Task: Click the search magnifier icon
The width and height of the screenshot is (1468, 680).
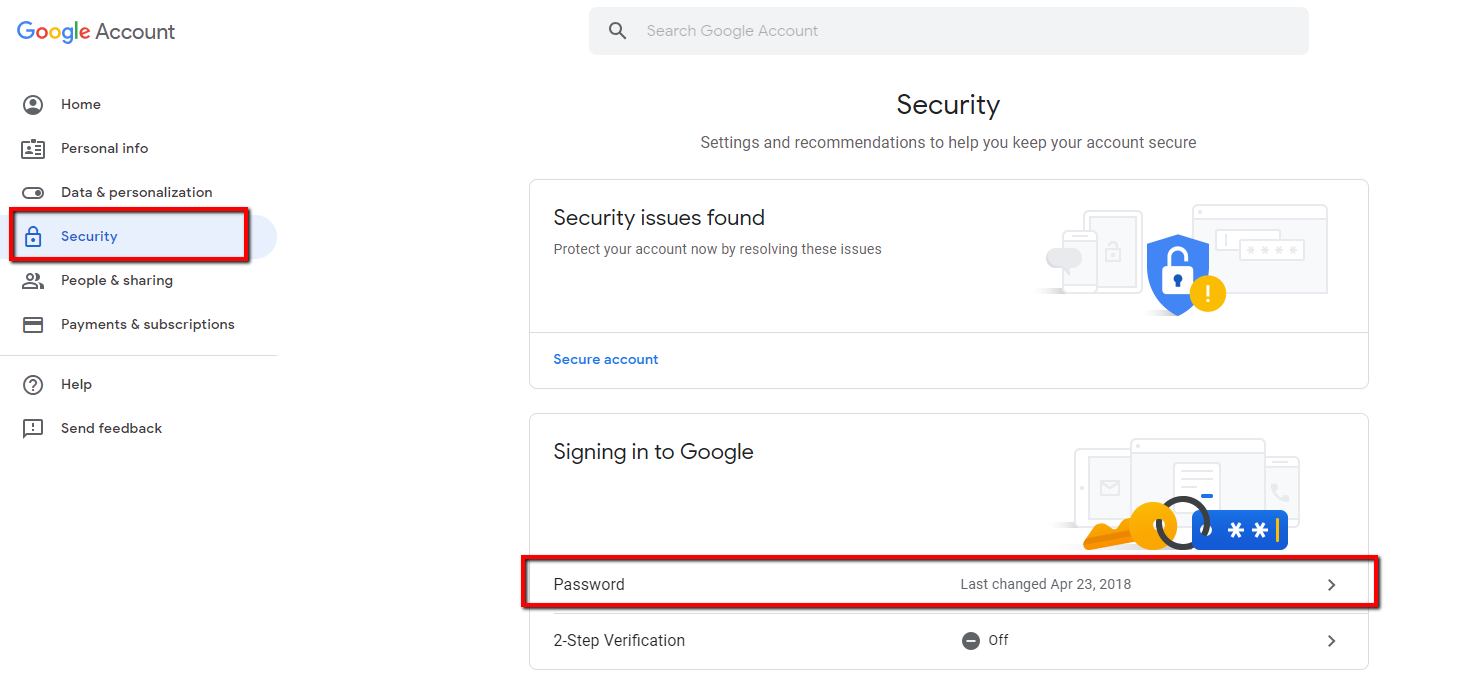Action: tap(618, 31)
